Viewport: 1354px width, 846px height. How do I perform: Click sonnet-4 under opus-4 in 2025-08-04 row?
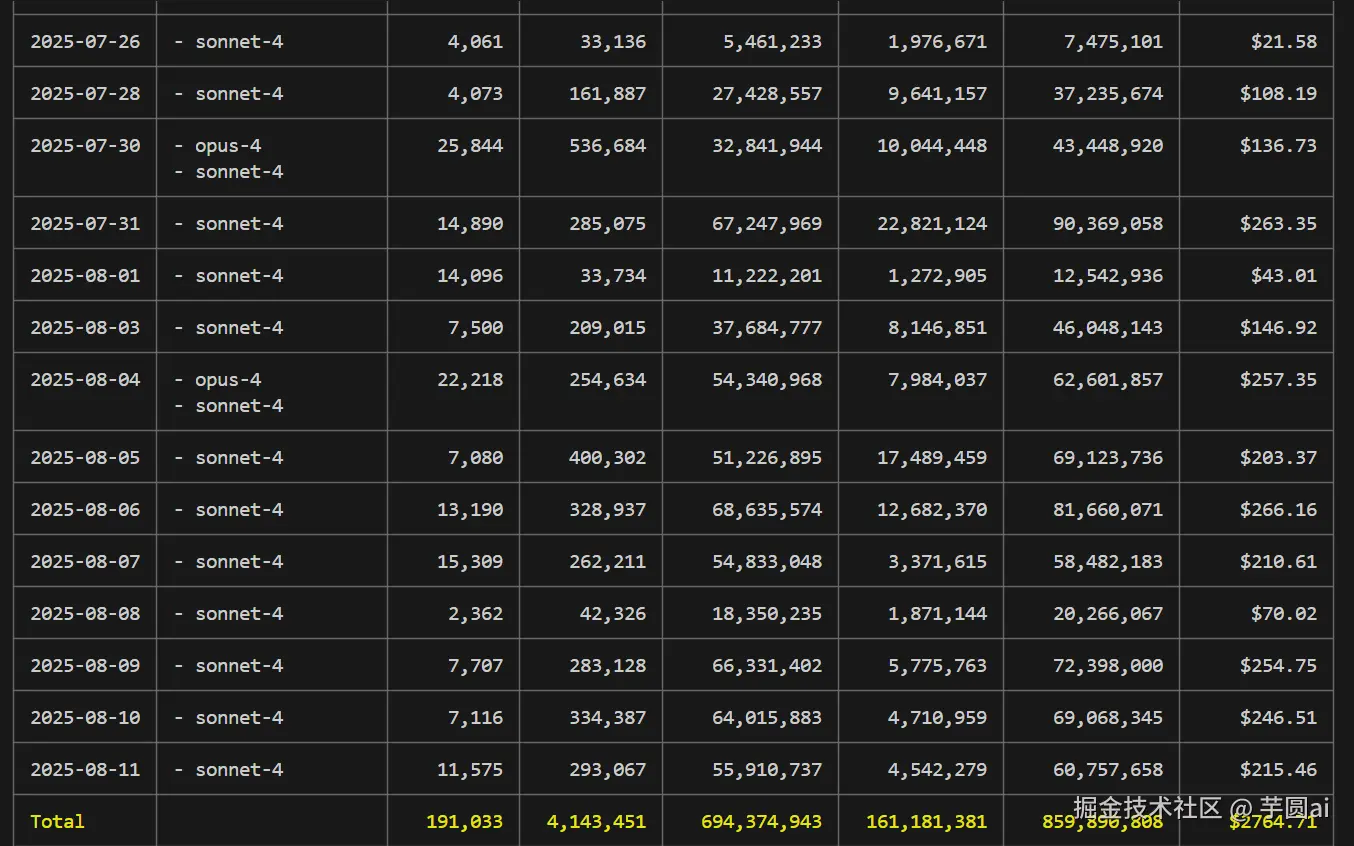(x=239, y=406)
